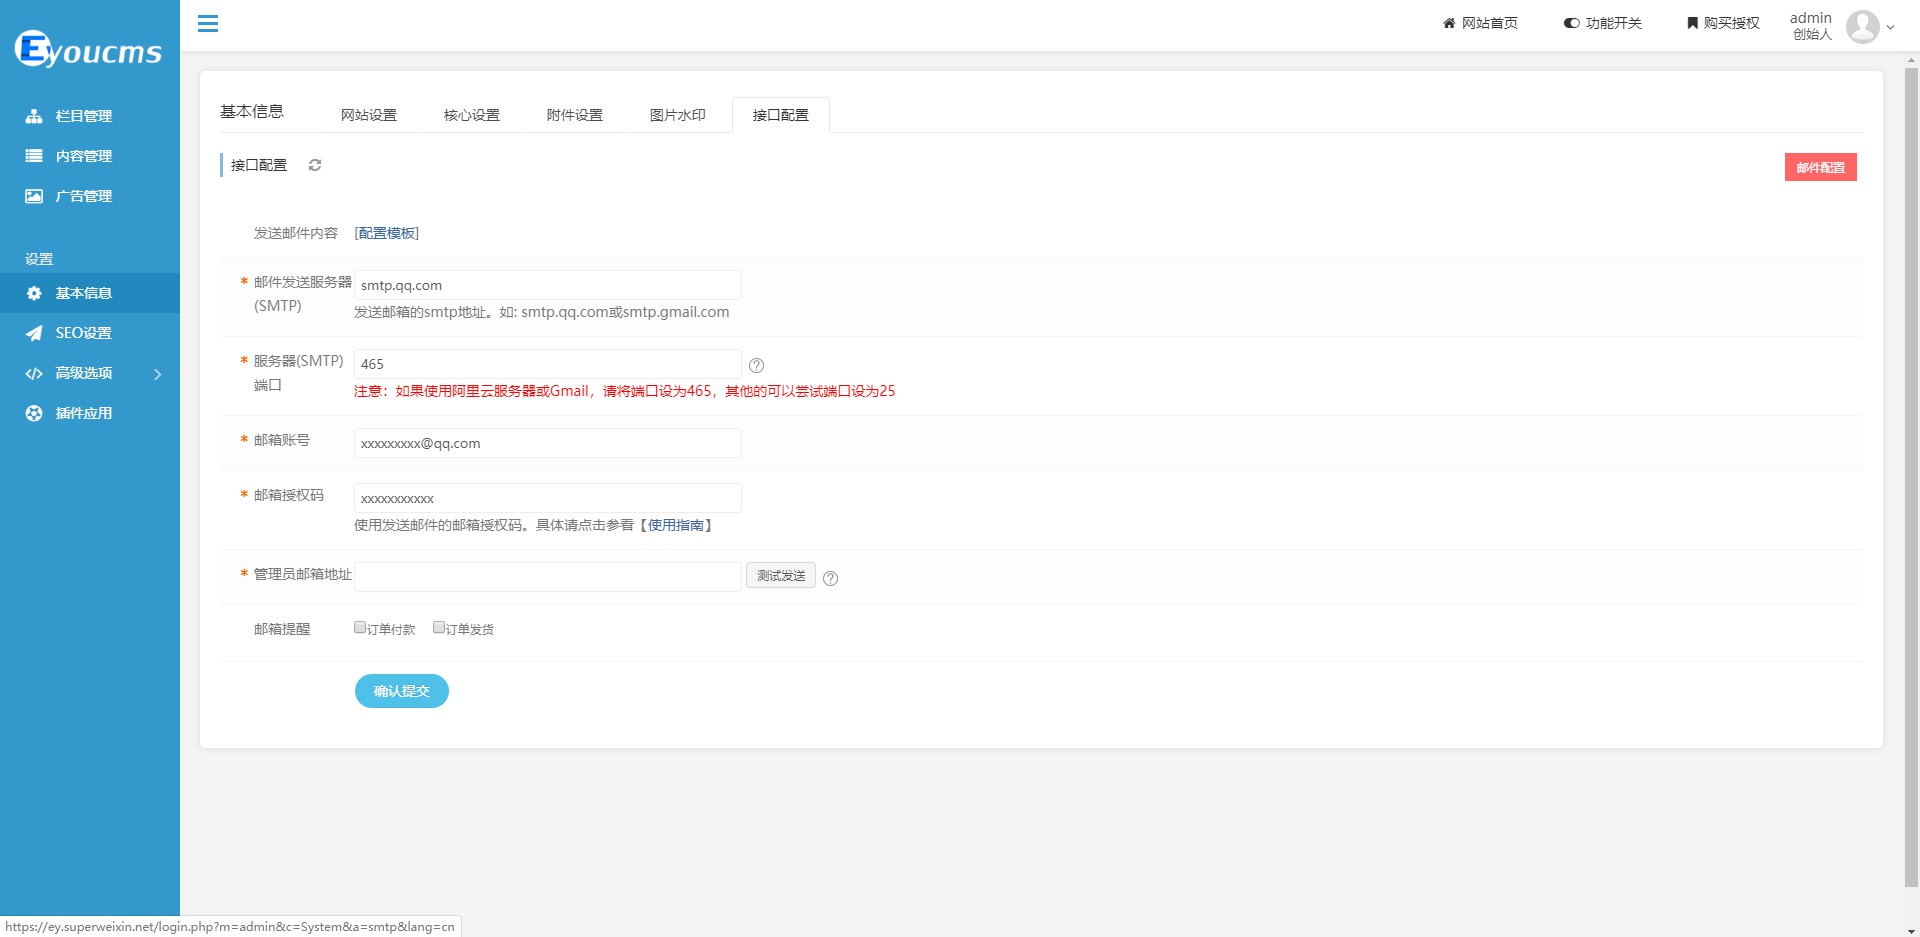1920x937 pixels.
Task: Click the help icon beside port field
Action: pyautogui.click(x=757, y=365)
